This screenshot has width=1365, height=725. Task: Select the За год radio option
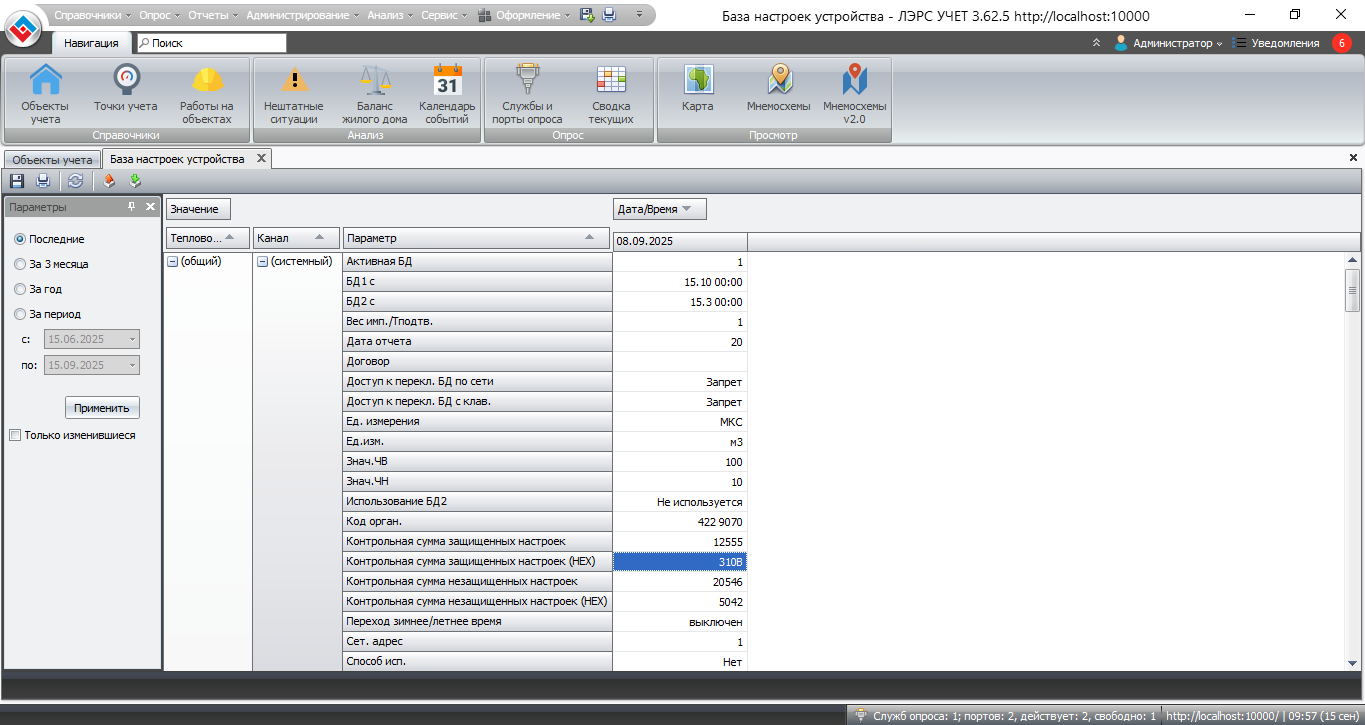coord(20,289)
